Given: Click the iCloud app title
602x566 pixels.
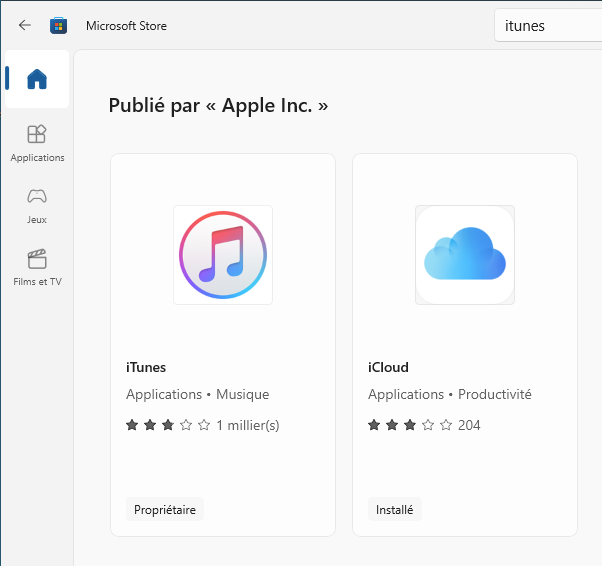Looking at the screenshot, I should [x=388, y=367].
